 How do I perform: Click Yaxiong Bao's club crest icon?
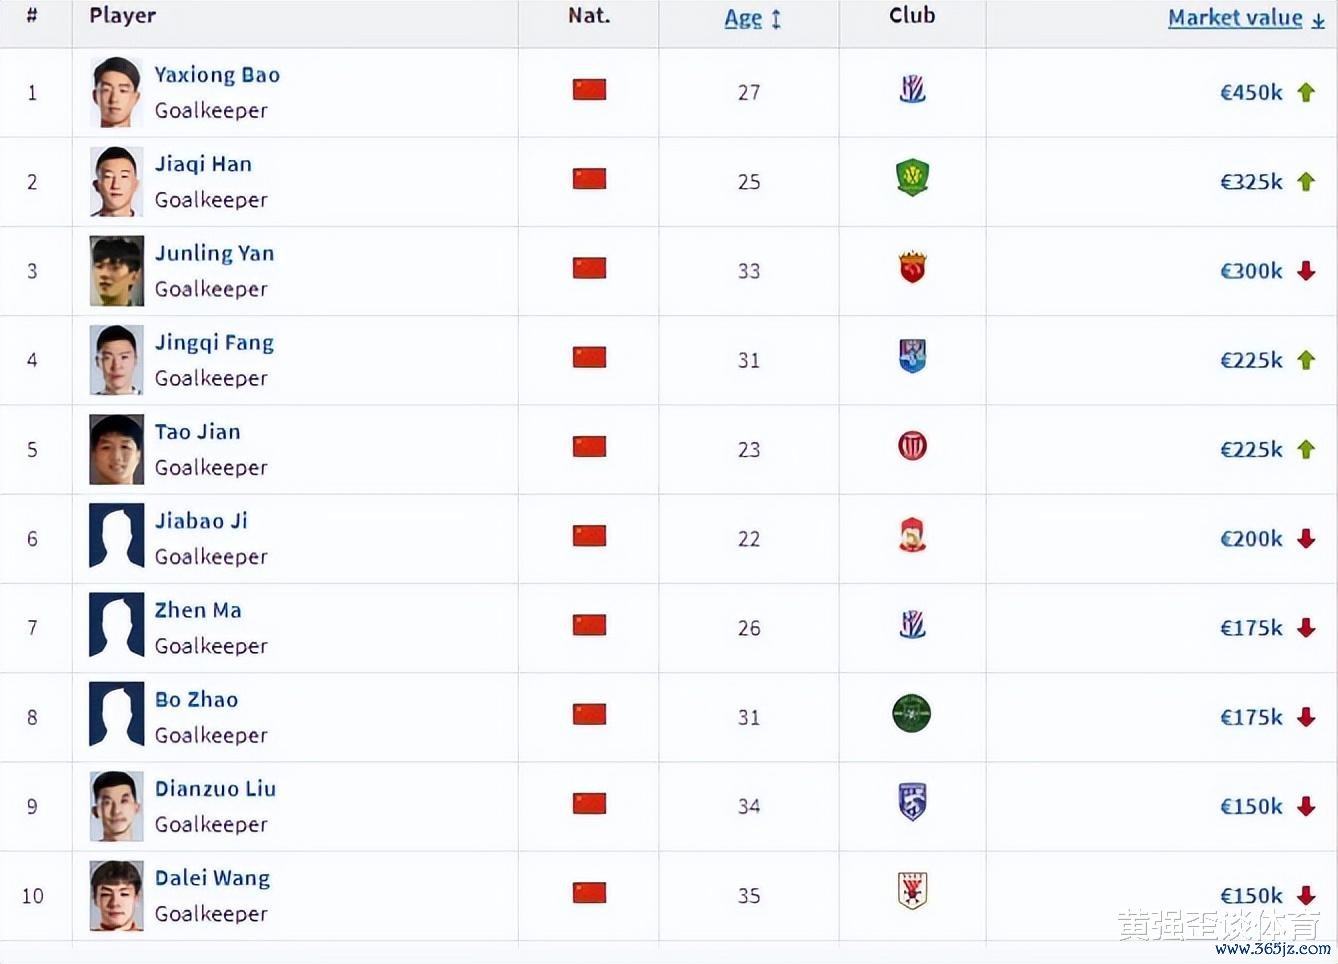912,90
